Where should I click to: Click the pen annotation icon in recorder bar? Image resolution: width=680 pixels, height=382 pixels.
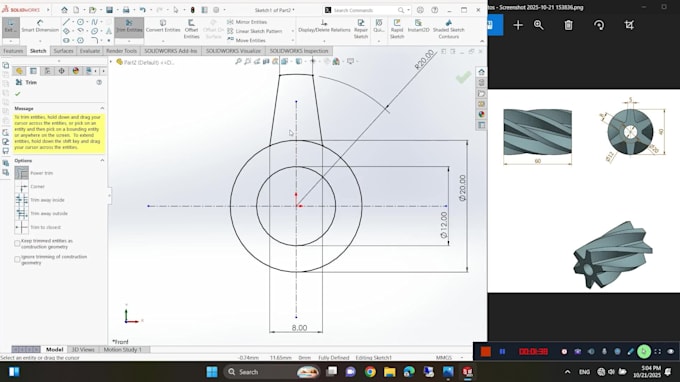631,351
